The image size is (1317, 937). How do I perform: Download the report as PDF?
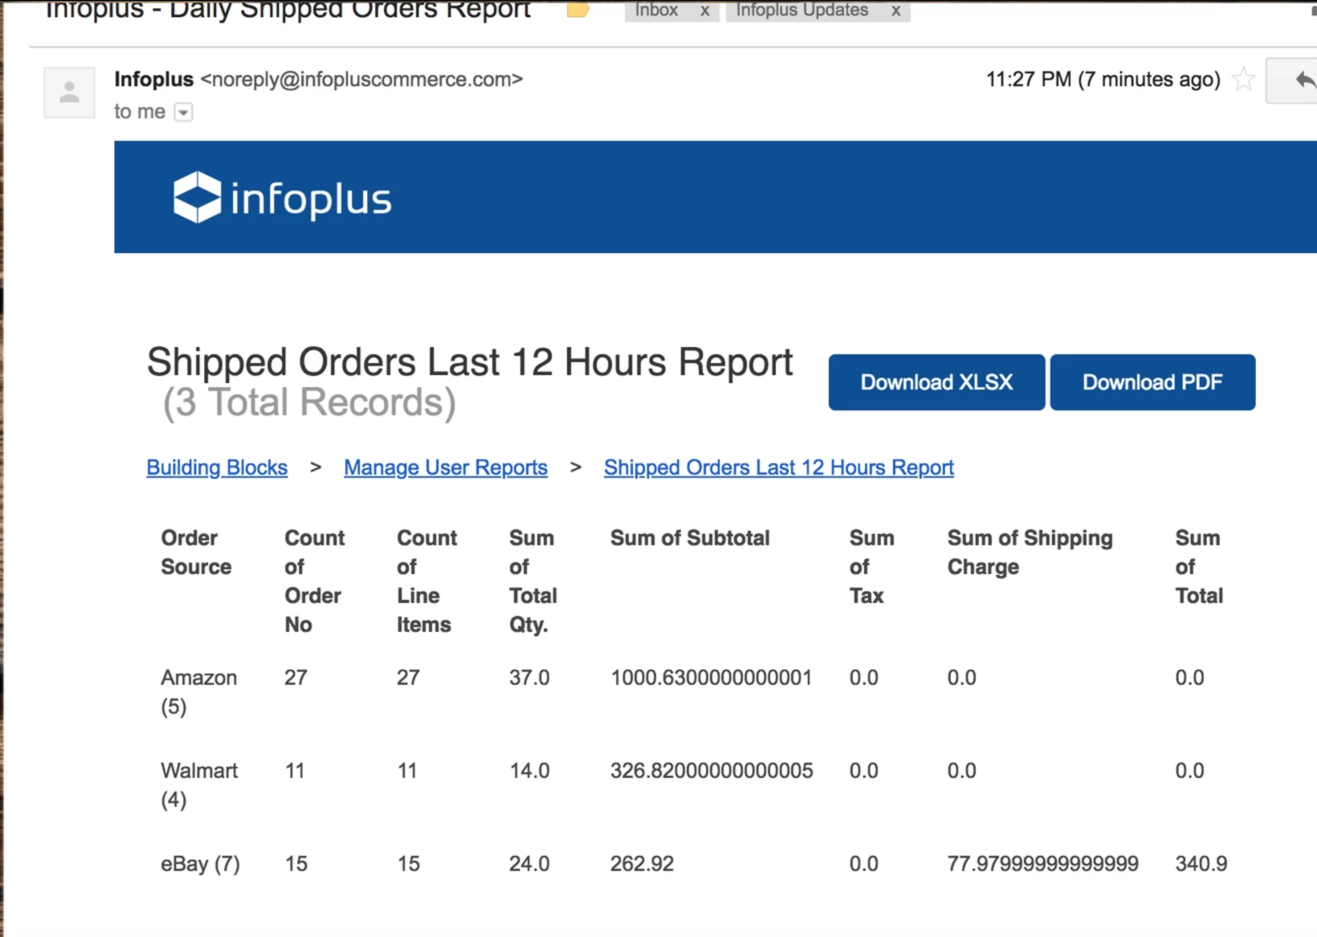coord(1152,382)
